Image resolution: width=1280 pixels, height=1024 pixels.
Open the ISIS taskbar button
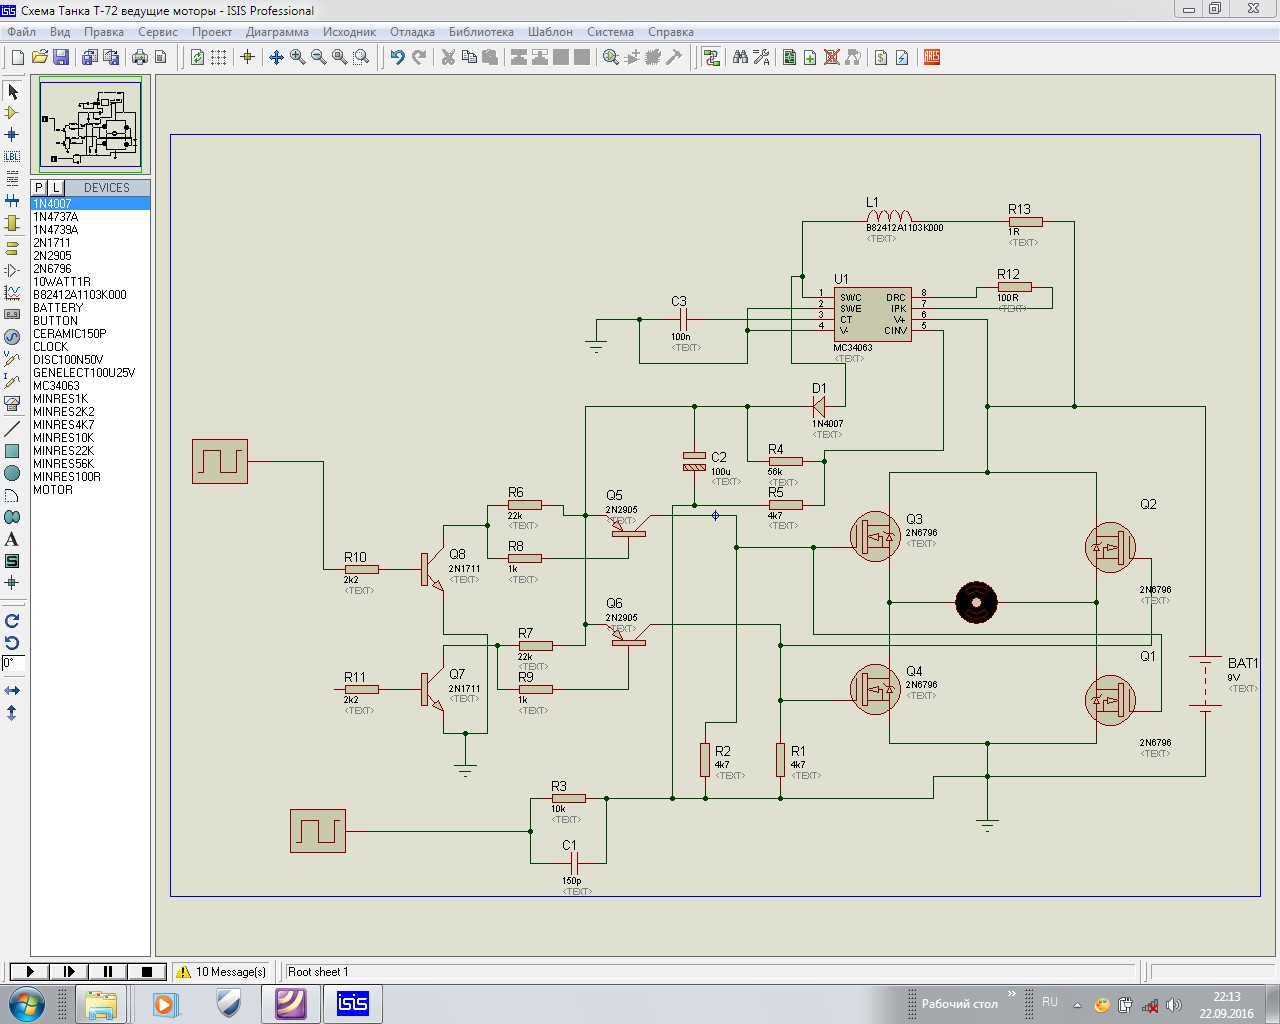pos(352,1003)
